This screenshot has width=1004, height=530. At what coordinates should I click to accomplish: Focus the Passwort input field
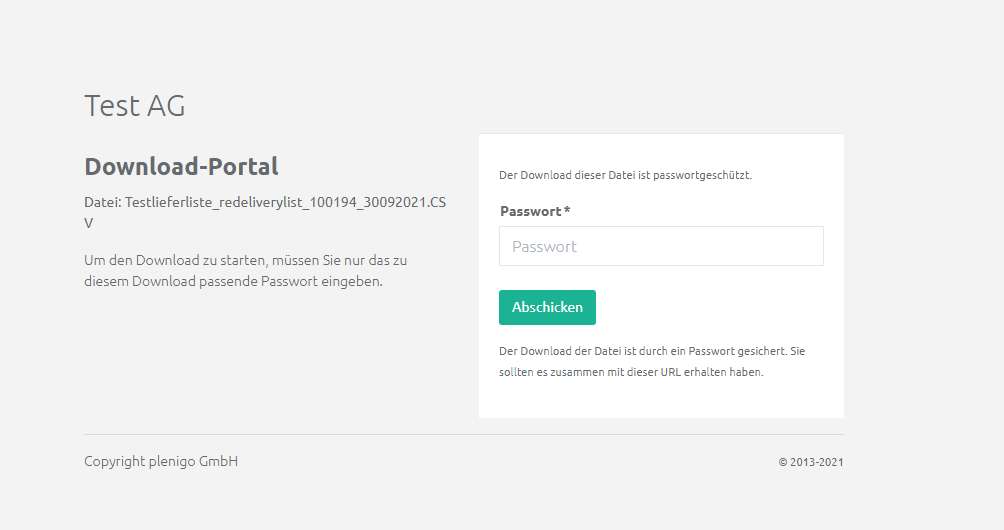tap(661, 246)
